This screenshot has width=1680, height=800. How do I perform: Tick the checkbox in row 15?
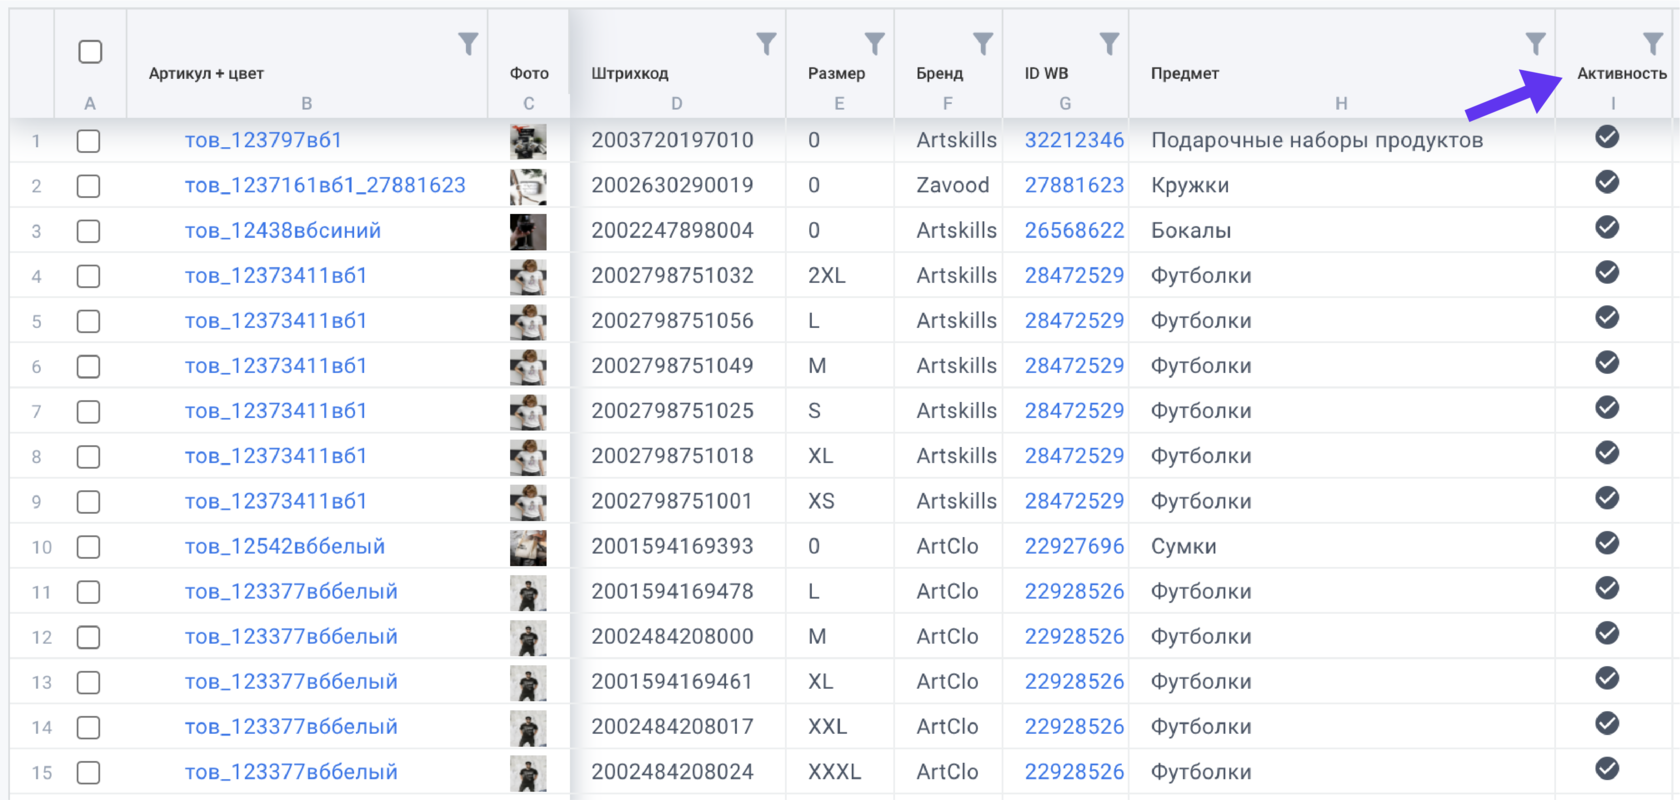(x=89, y=773)
